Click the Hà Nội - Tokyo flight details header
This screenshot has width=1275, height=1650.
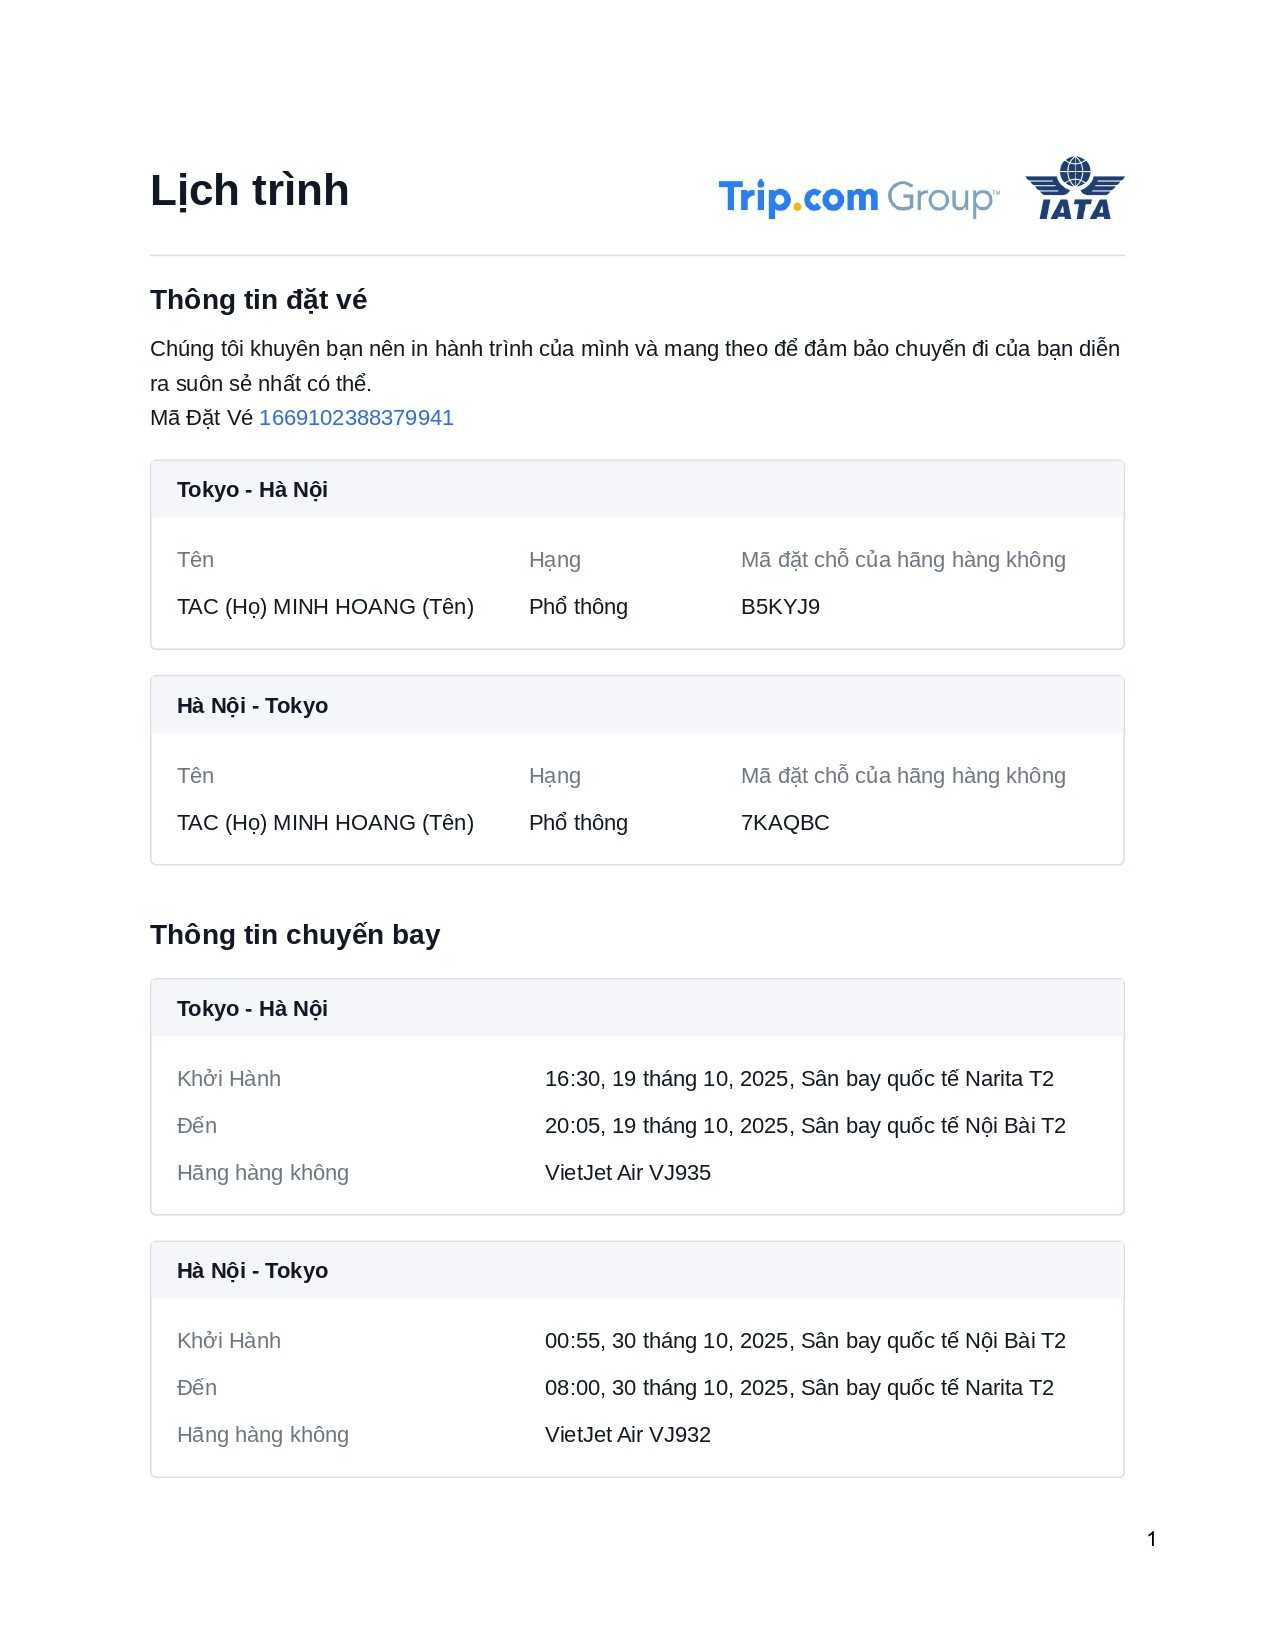[x=252, y=1271]
